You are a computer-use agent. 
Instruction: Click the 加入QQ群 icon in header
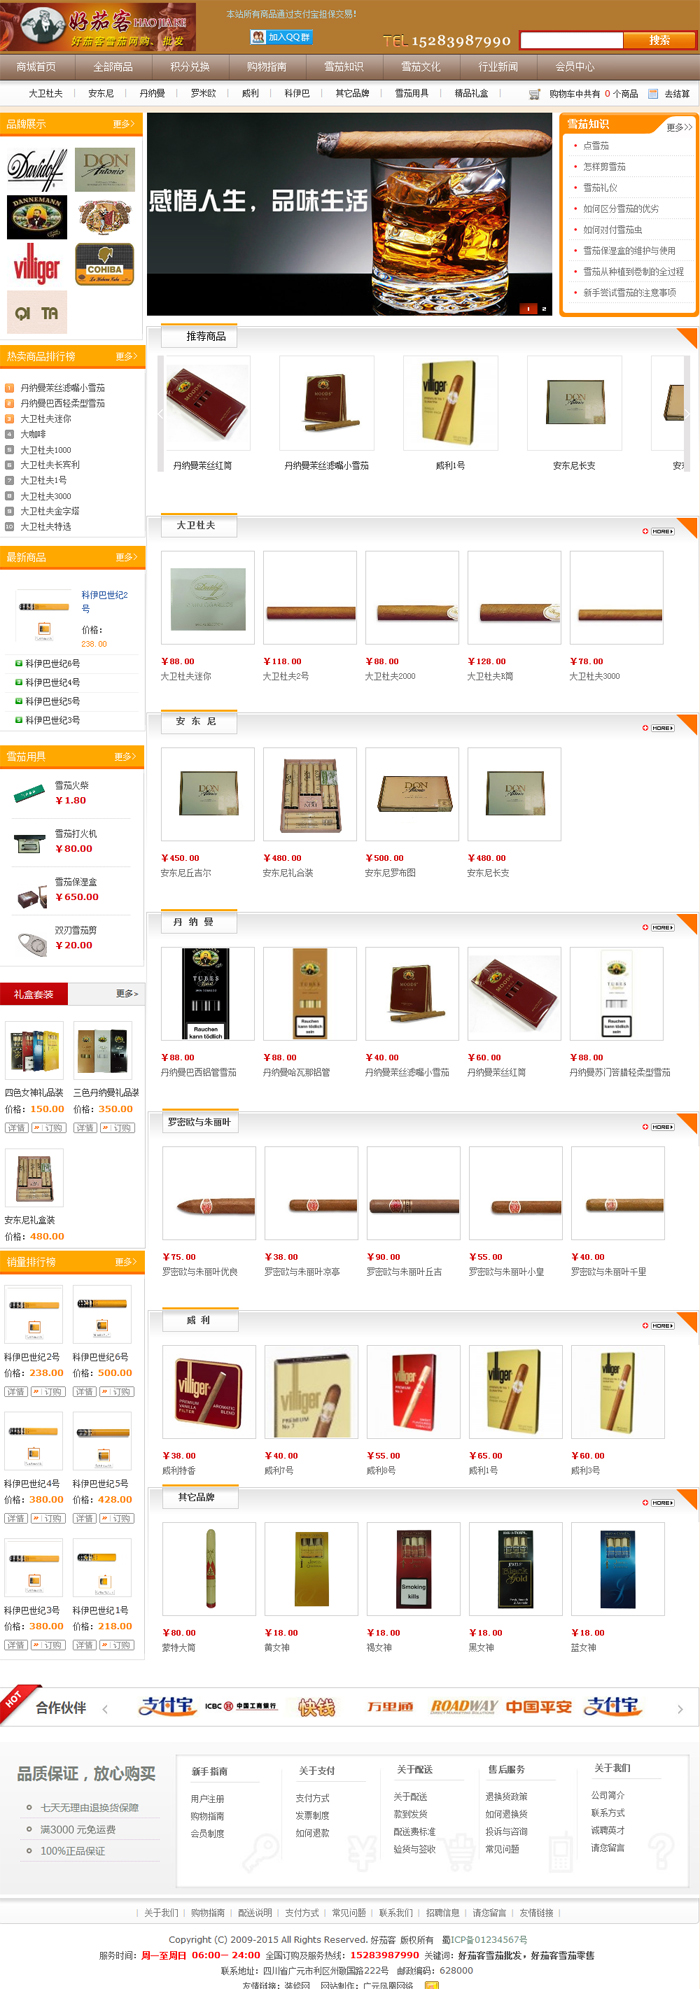coord(281,37)
